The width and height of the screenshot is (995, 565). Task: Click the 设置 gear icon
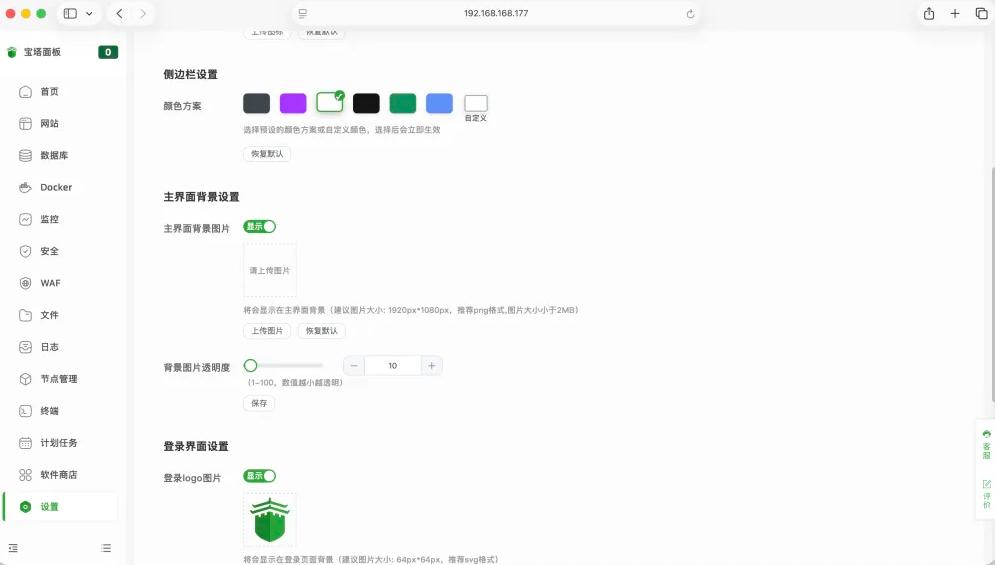point(25,507)
